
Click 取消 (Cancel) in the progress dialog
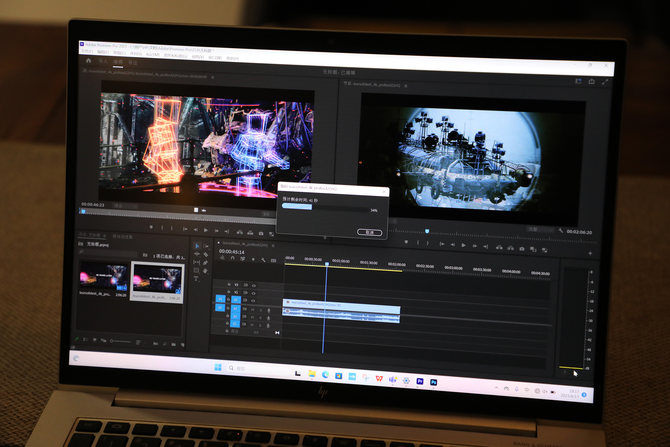(370, 232)
